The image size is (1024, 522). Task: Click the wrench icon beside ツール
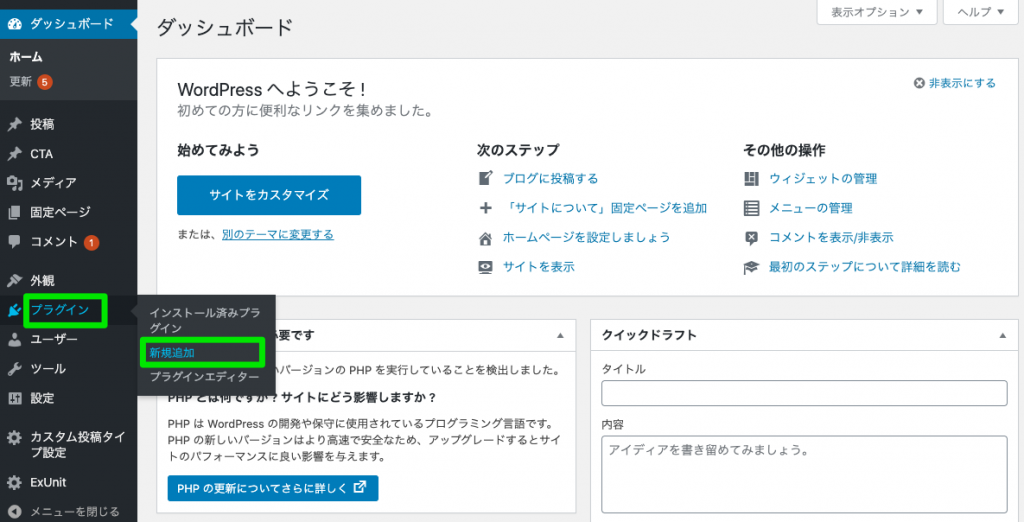(14, 369)
